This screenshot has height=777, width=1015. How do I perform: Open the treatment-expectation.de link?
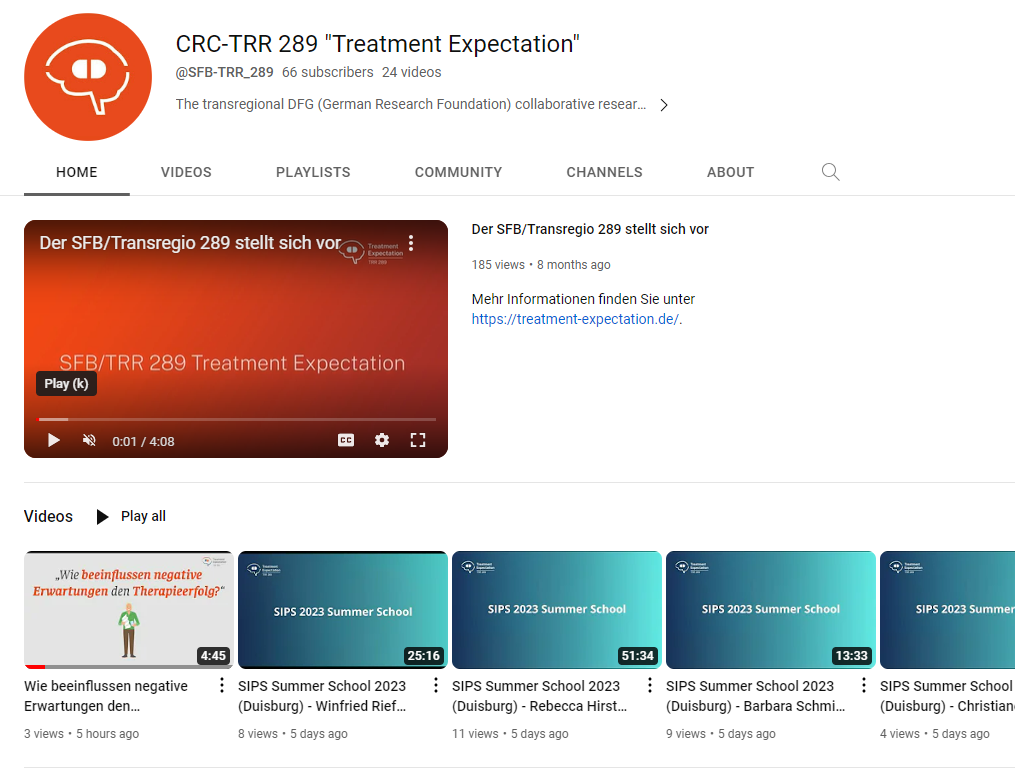(x=575, y=320)
